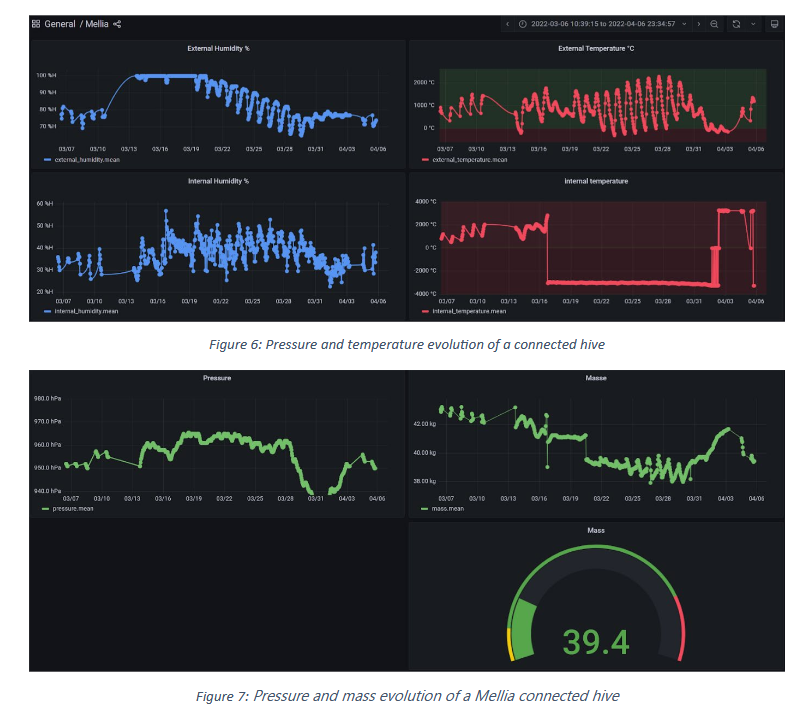Image resolution: width=811 pixels, height=724 pixels.
Task: Click the 39.4 mass gauge value
Action: pos(596,642)
